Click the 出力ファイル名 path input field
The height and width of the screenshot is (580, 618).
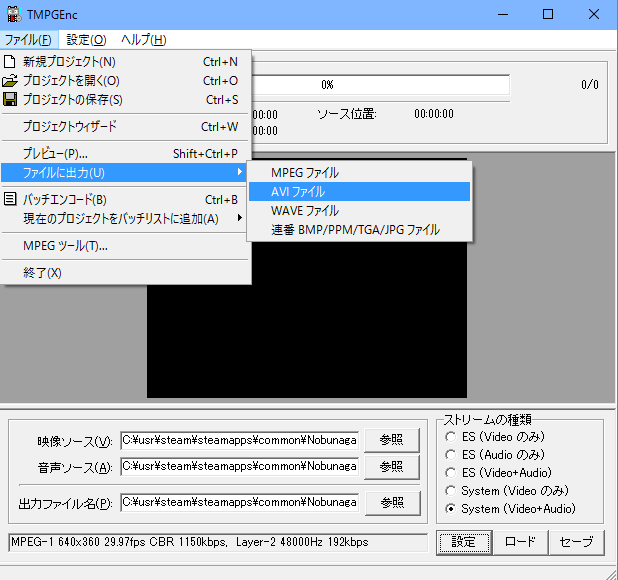[x=239, y=502]
